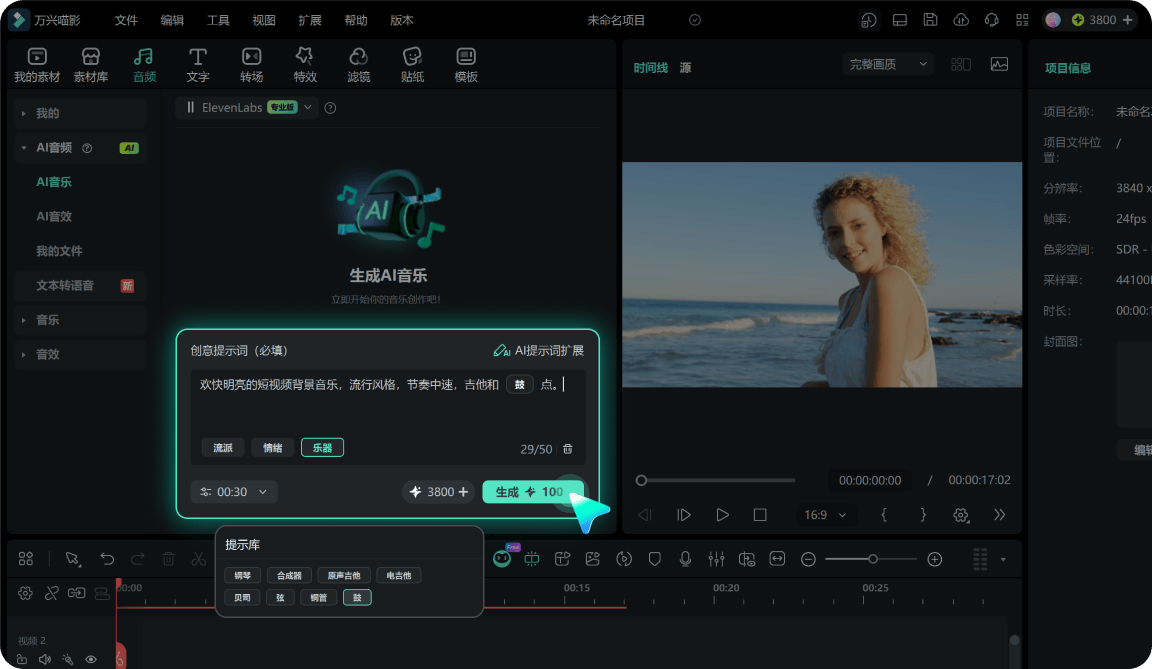Image resolution: width=1152 pixels, height=669 pixels.
Task: Click the timeline zoom slider handle
Action: 873,560
